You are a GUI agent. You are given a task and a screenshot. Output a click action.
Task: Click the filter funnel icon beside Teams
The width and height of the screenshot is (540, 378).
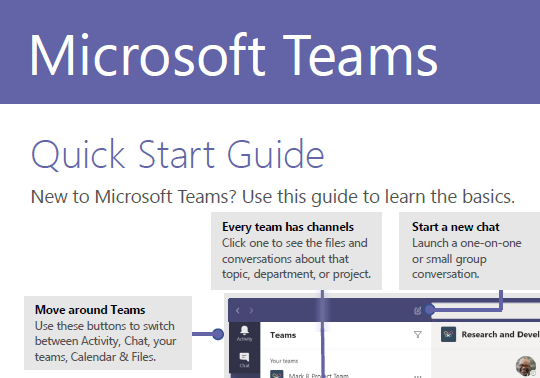(417, 335)
